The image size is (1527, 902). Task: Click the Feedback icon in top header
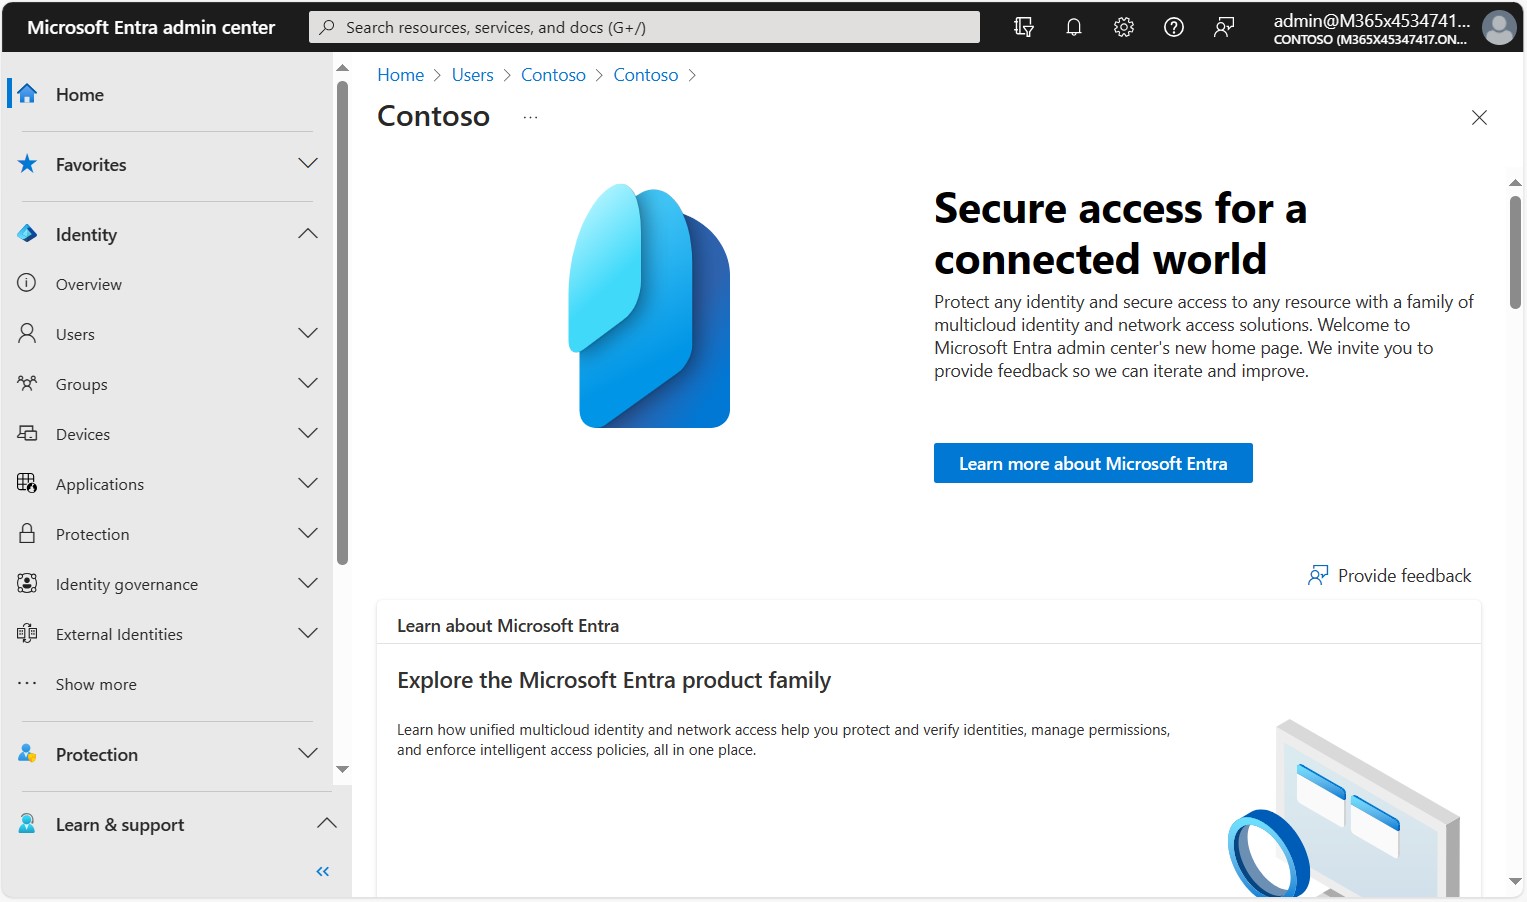[x=1224, y=27]
